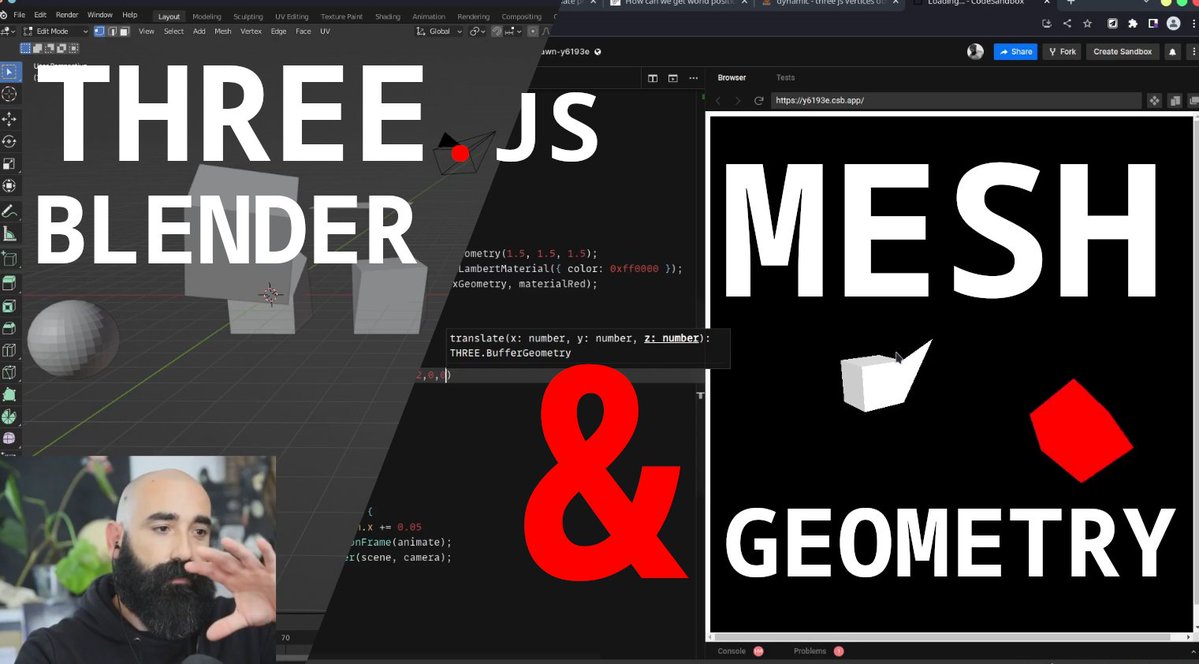
Task: Select the Scale tool in Blender
Action: coord(9,164)
